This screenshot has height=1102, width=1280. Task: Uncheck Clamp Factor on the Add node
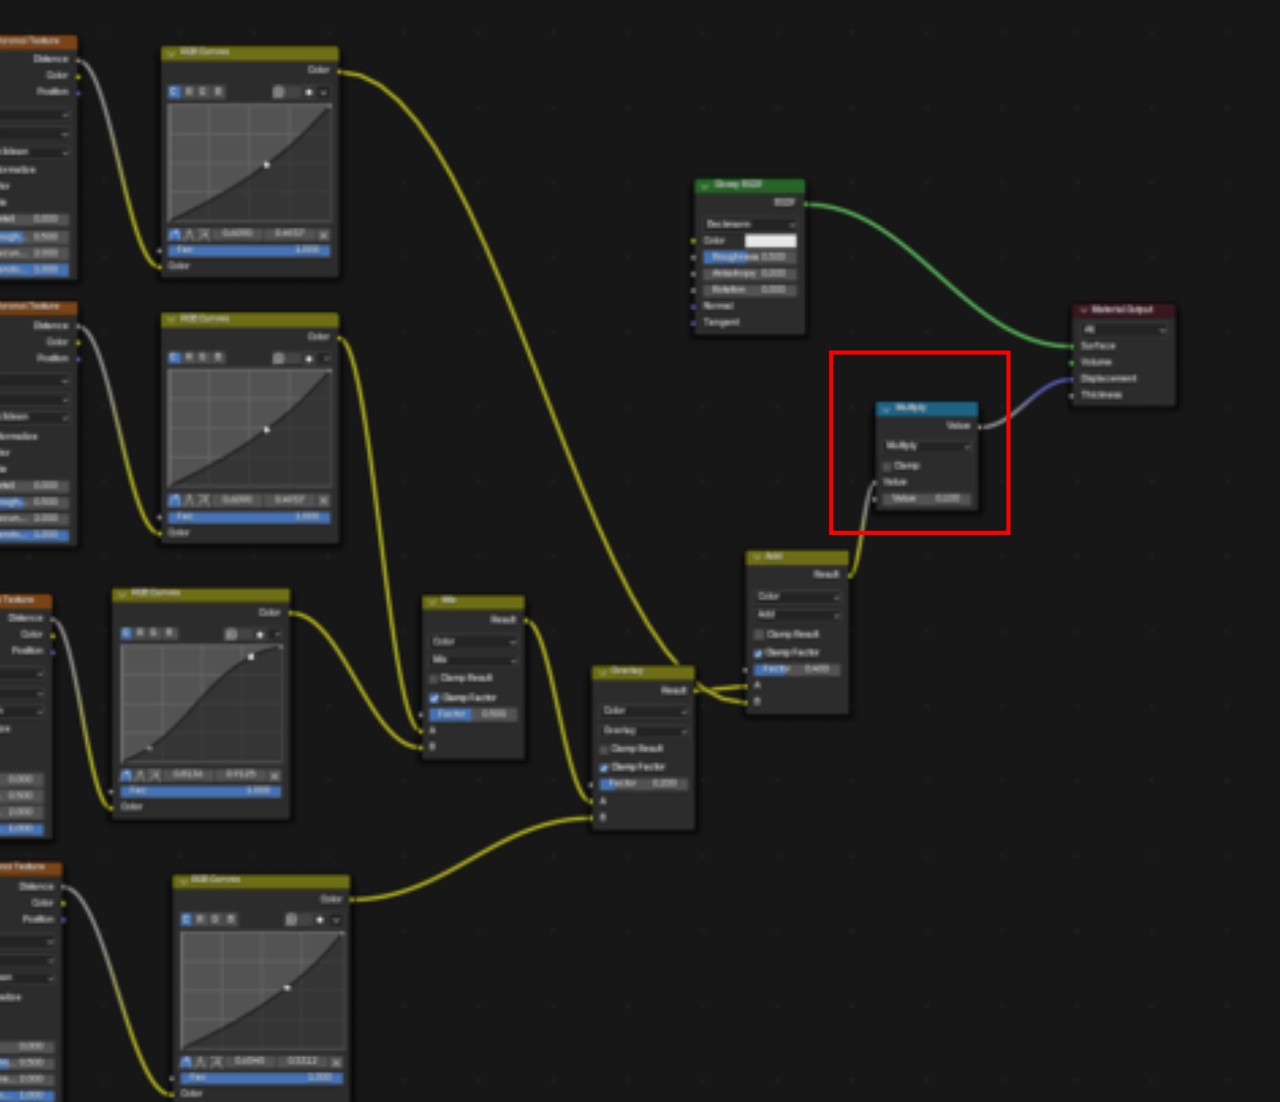coord(759,653)
